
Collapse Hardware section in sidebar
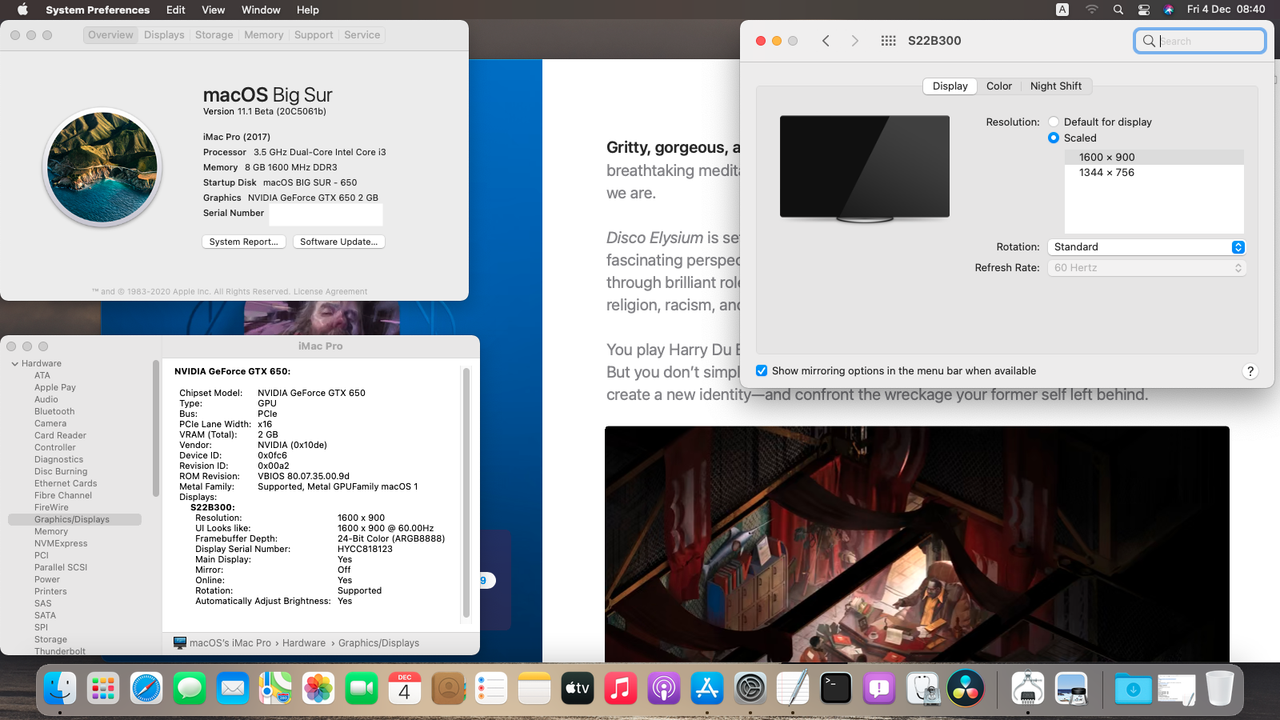pos(15,364)
